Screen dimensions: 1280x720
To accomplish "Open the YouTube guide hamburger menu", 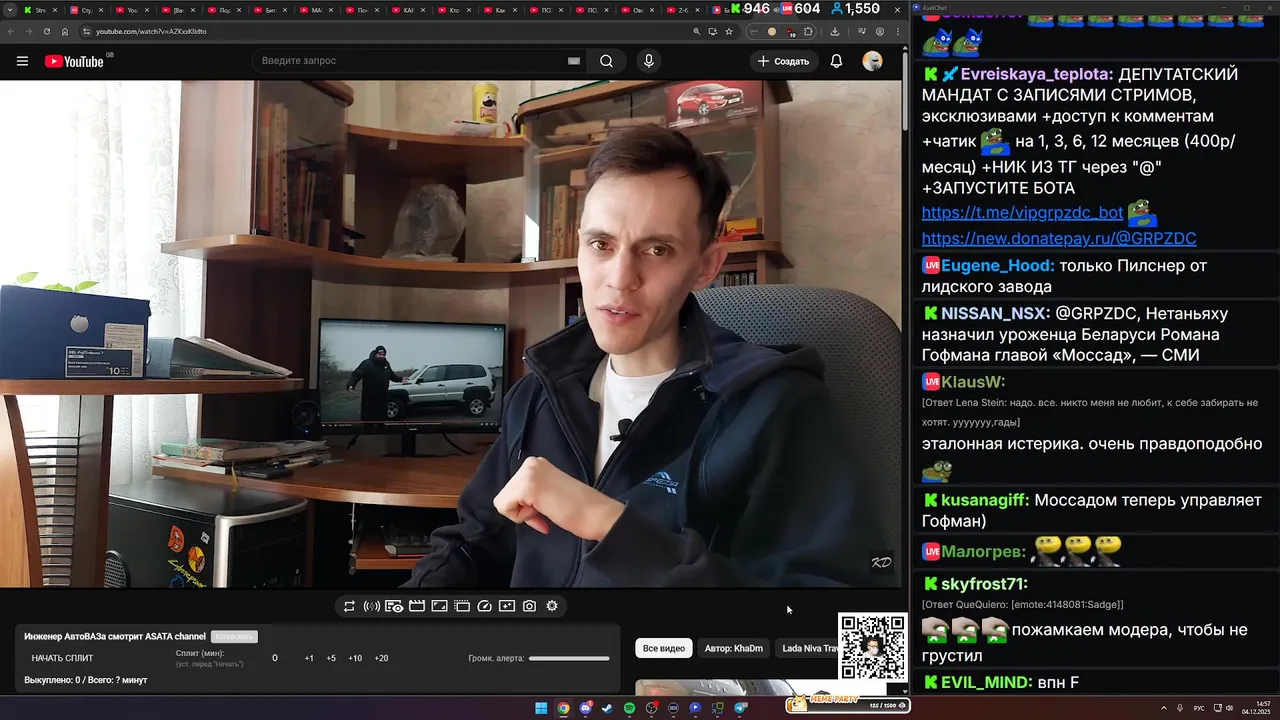I will pyautogui.click(x=22, y=61).
